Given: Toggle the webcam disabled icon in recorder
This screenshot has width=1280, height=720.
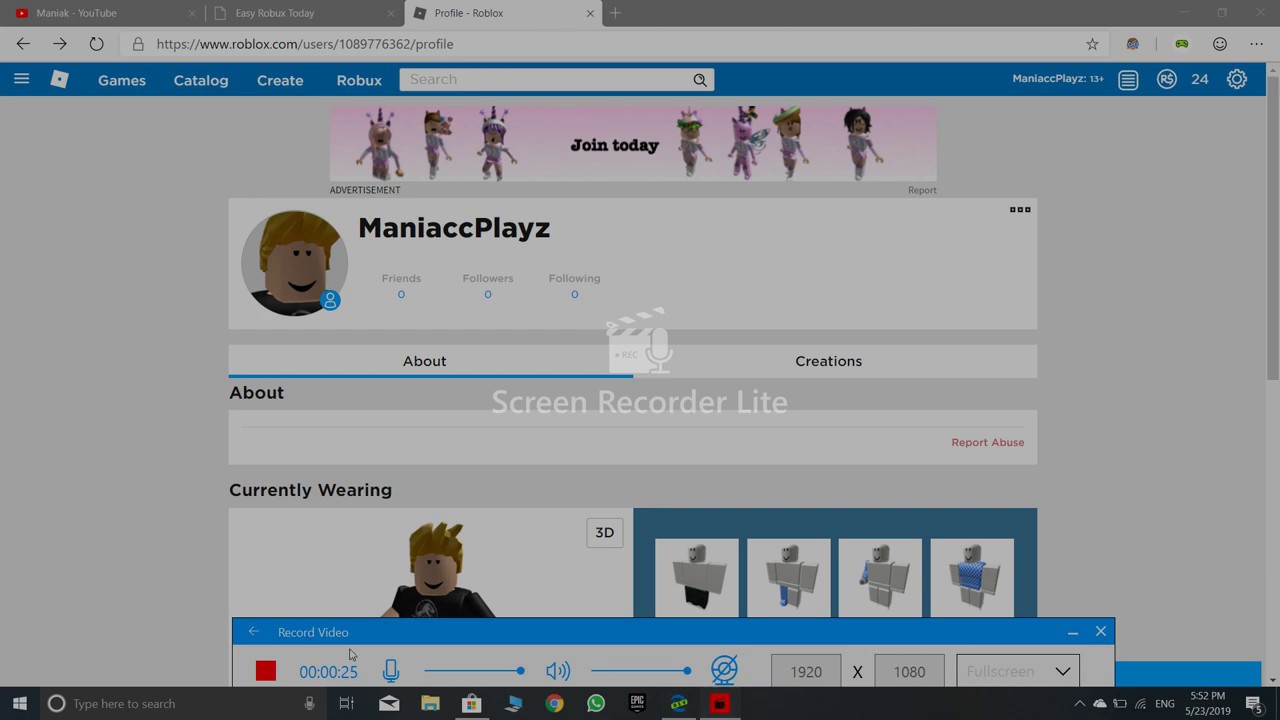Looking at the screenshot, I should pyautogui.click(x=724, y=671).
